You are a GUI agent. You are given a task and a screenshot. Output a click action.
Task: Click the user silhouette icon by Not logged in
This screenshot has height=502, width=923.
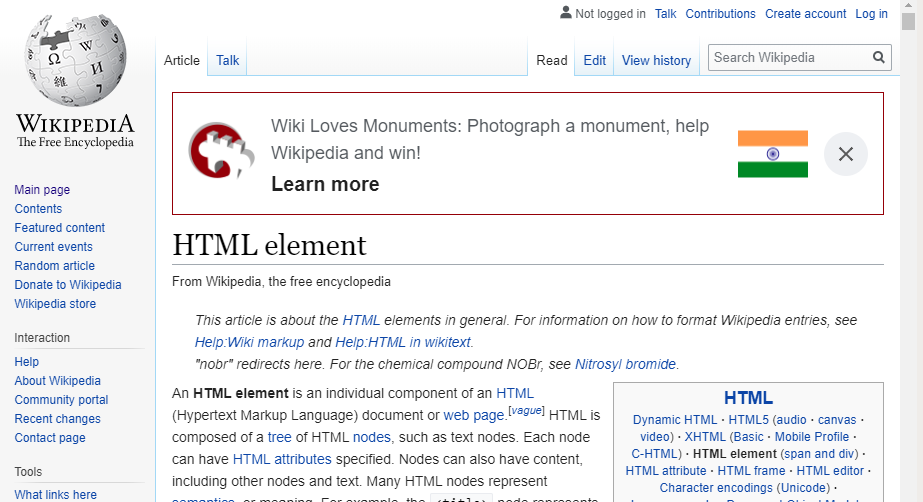565,12
